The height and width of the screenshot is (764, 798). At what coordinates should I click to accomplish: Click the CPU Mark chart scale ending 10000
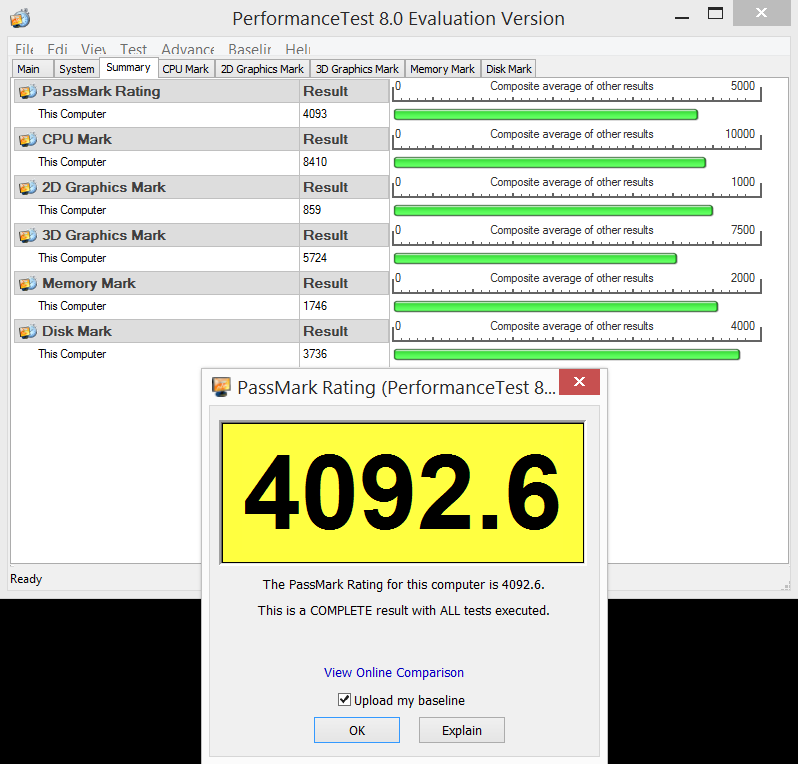pyautogui.click(x=577, y=139)
